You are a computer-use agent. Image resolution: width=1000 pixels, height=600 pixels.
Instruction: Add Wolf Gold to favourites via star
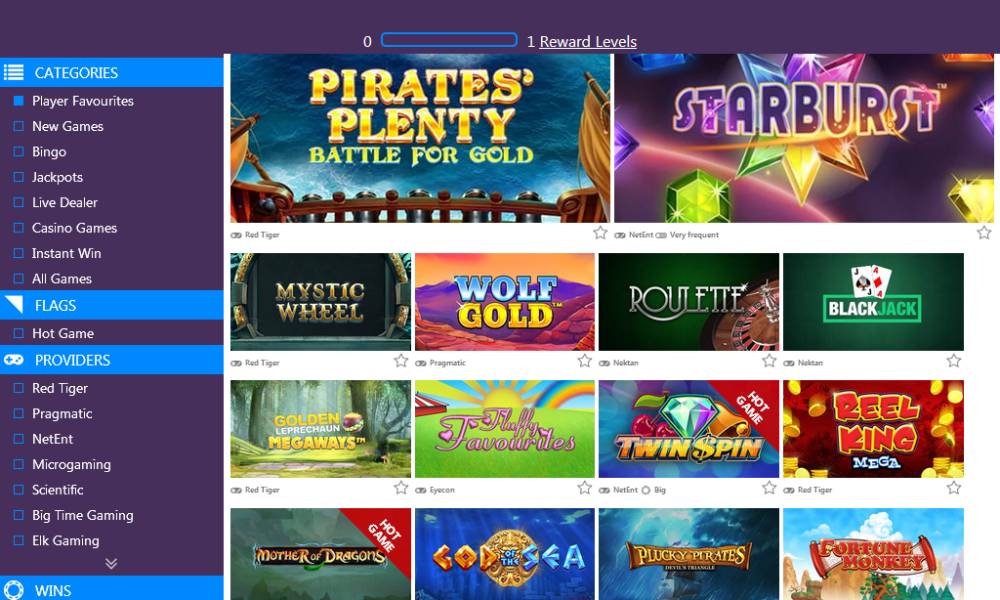coord(585,361)
